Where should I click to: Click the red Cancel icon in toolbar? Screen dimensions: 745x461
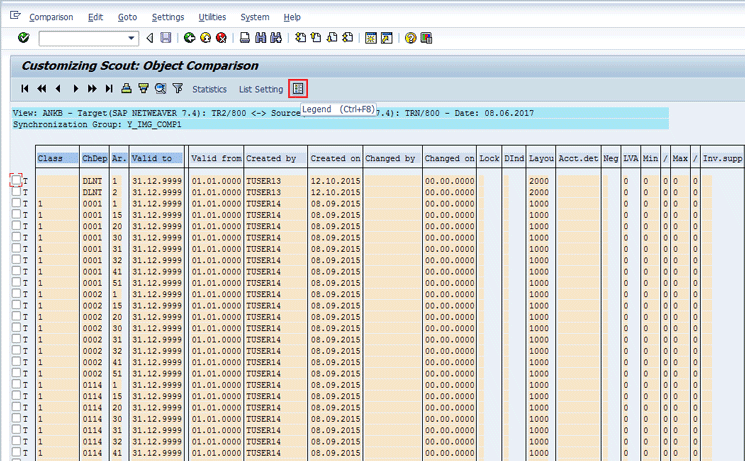[x=222, y=38]
